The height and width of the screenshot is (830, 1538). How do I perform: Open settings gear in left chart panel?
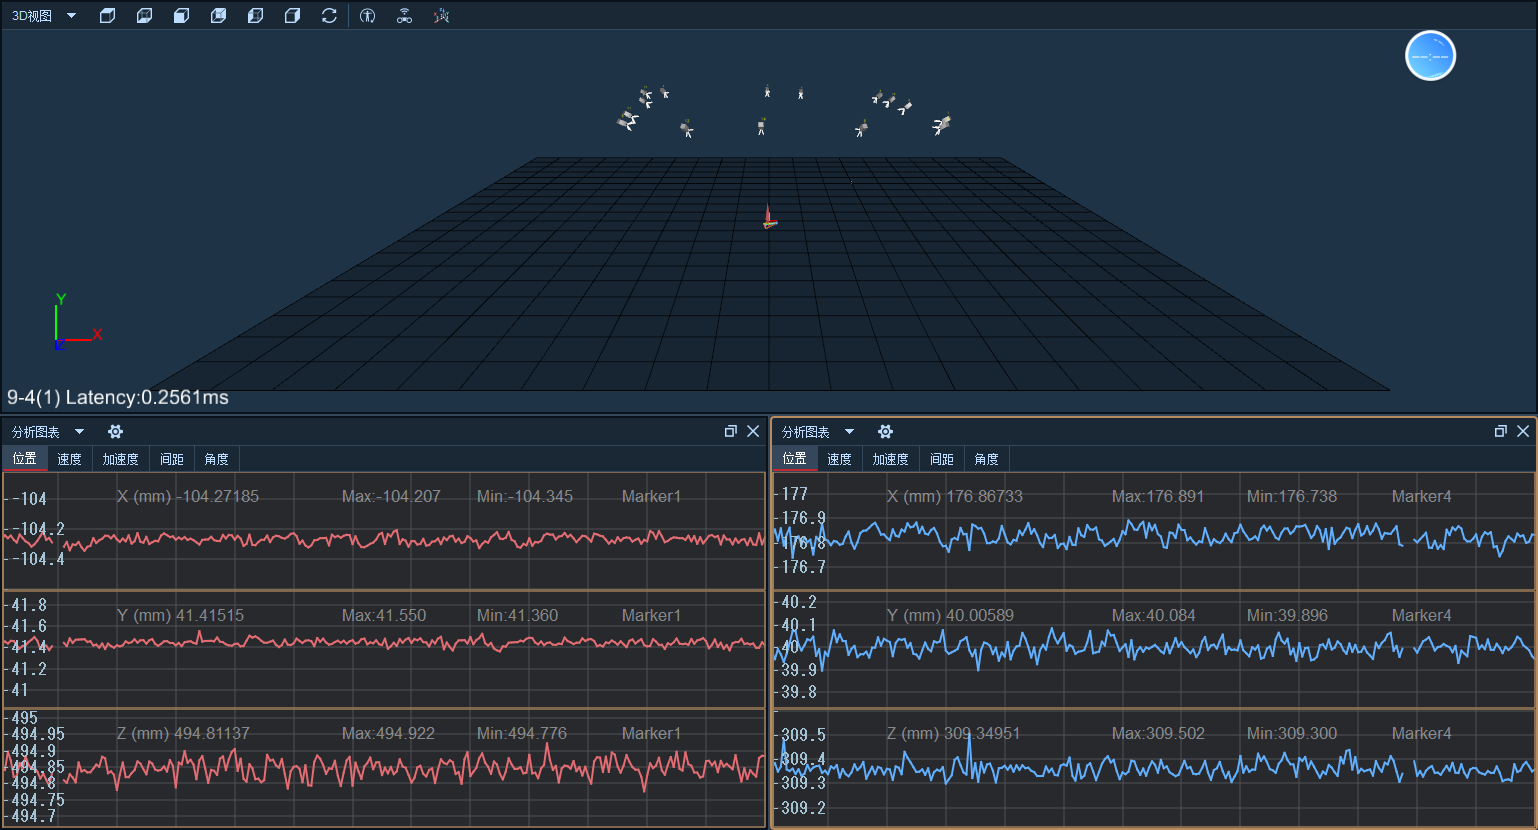[115, 432]
